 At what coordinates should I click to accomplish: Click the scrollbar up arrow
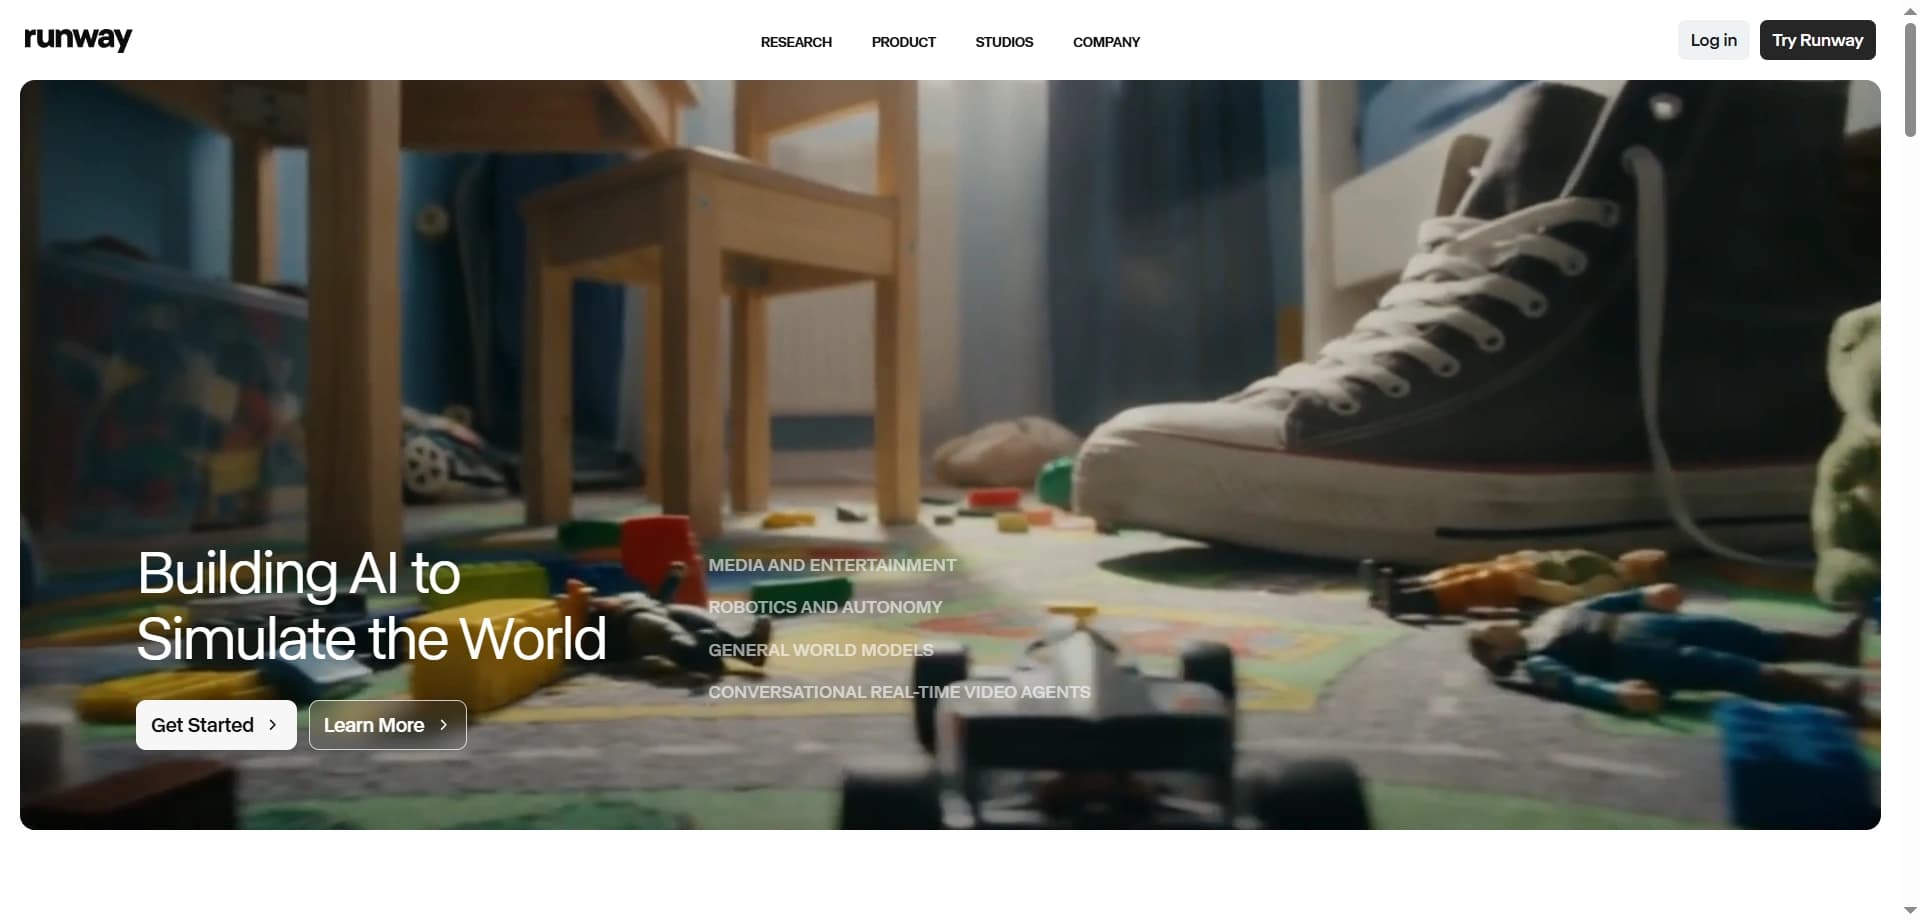(x=1910, y=10)
